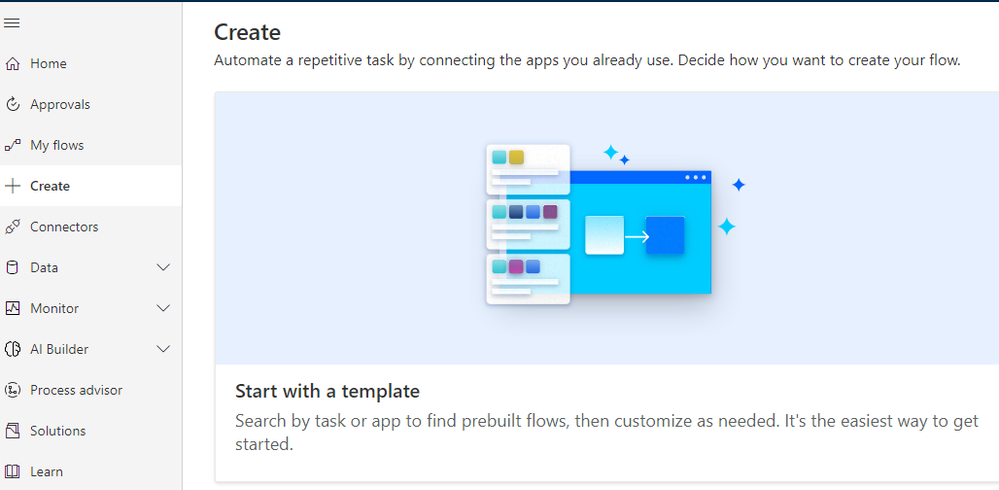Click the Monitor chart icon

pyautogui.click(x=13, y=309)
